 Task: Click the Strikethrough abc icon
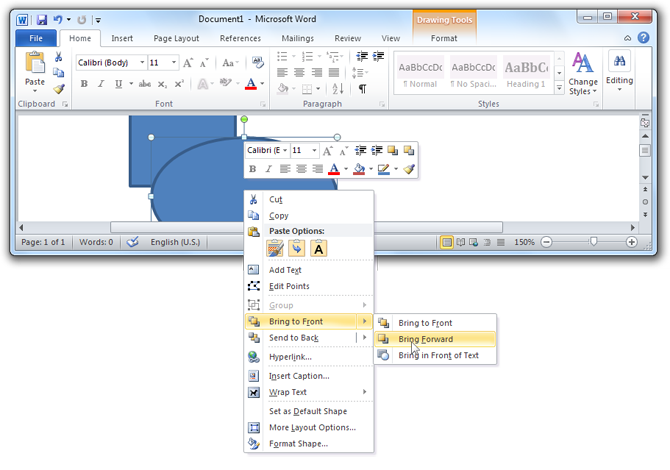[144, 84]
